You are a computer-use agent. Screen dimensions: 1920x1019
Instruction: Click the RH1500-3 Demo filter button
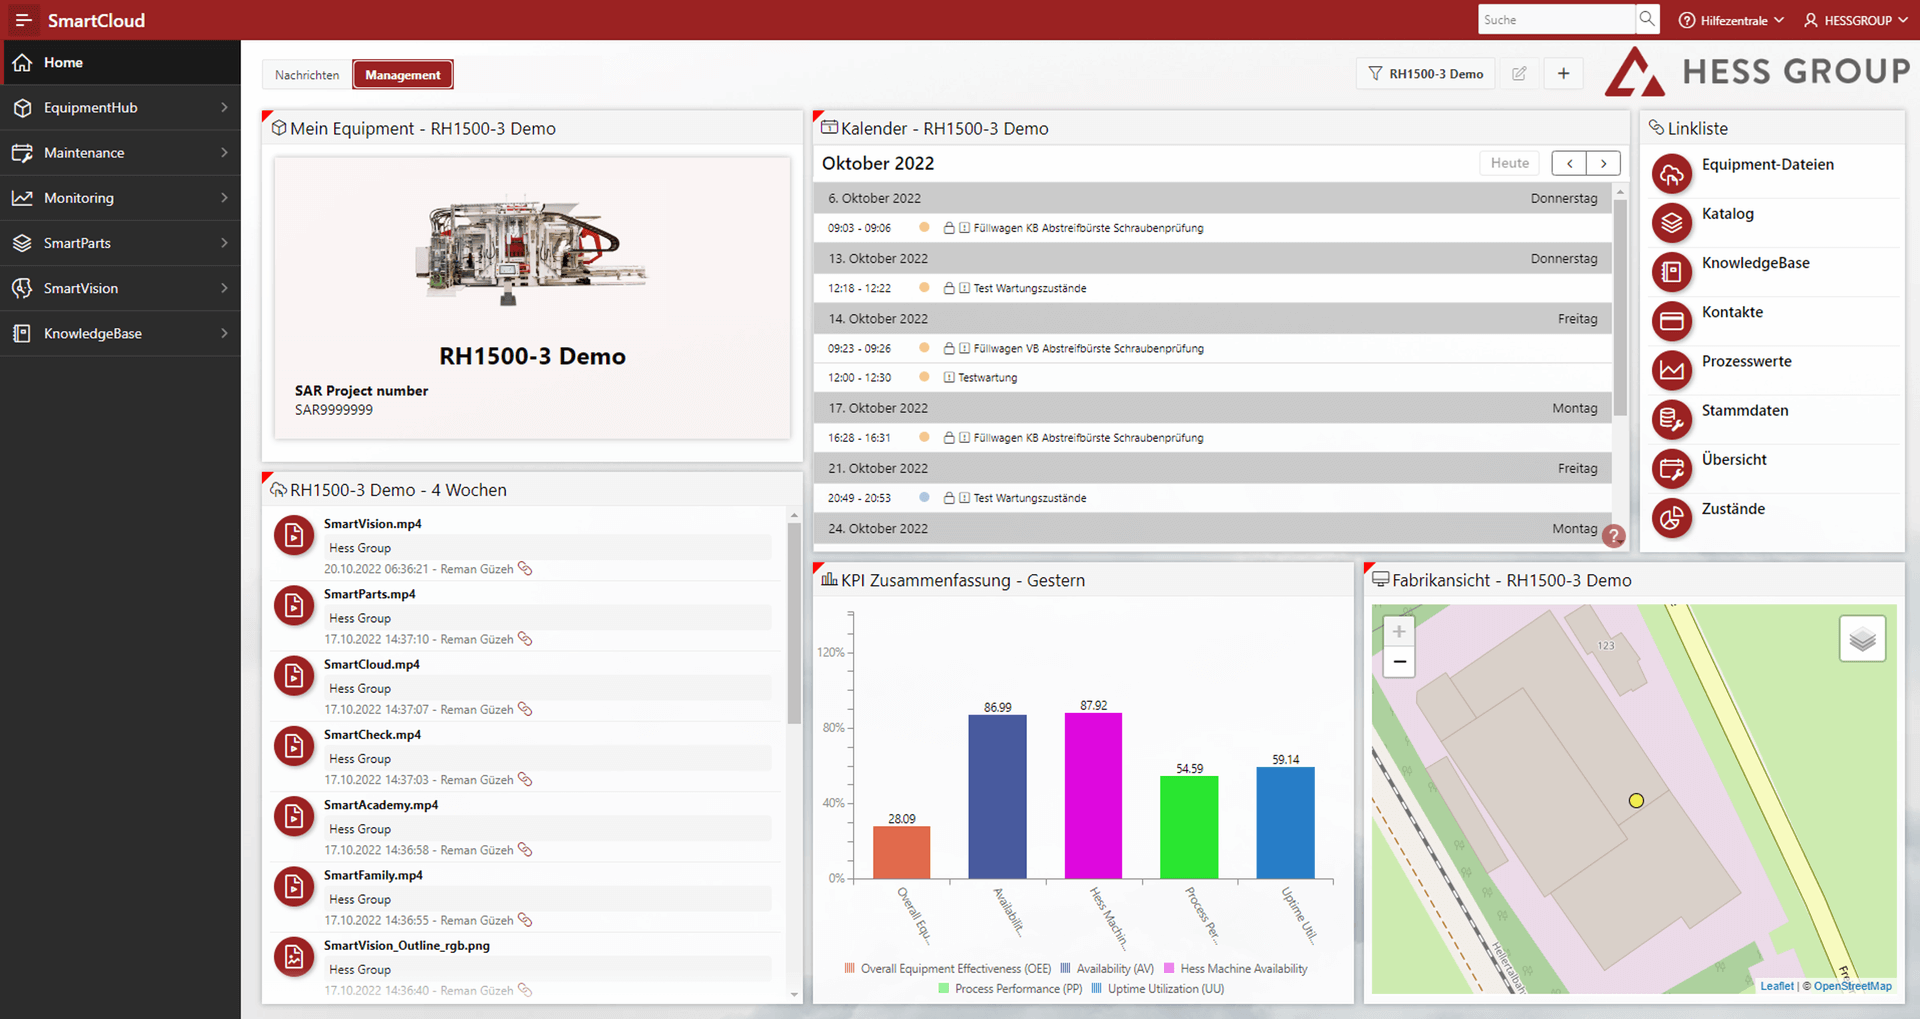(x=1426, y=74)
